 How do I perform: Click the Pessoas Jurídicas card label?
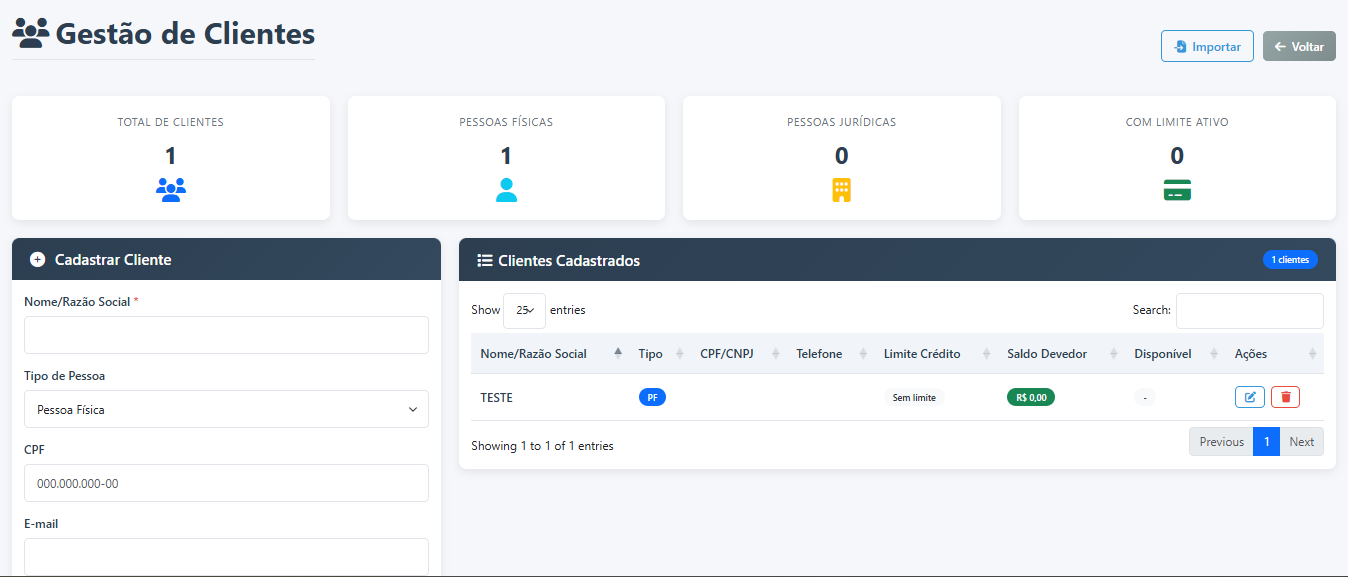(841, 122)
